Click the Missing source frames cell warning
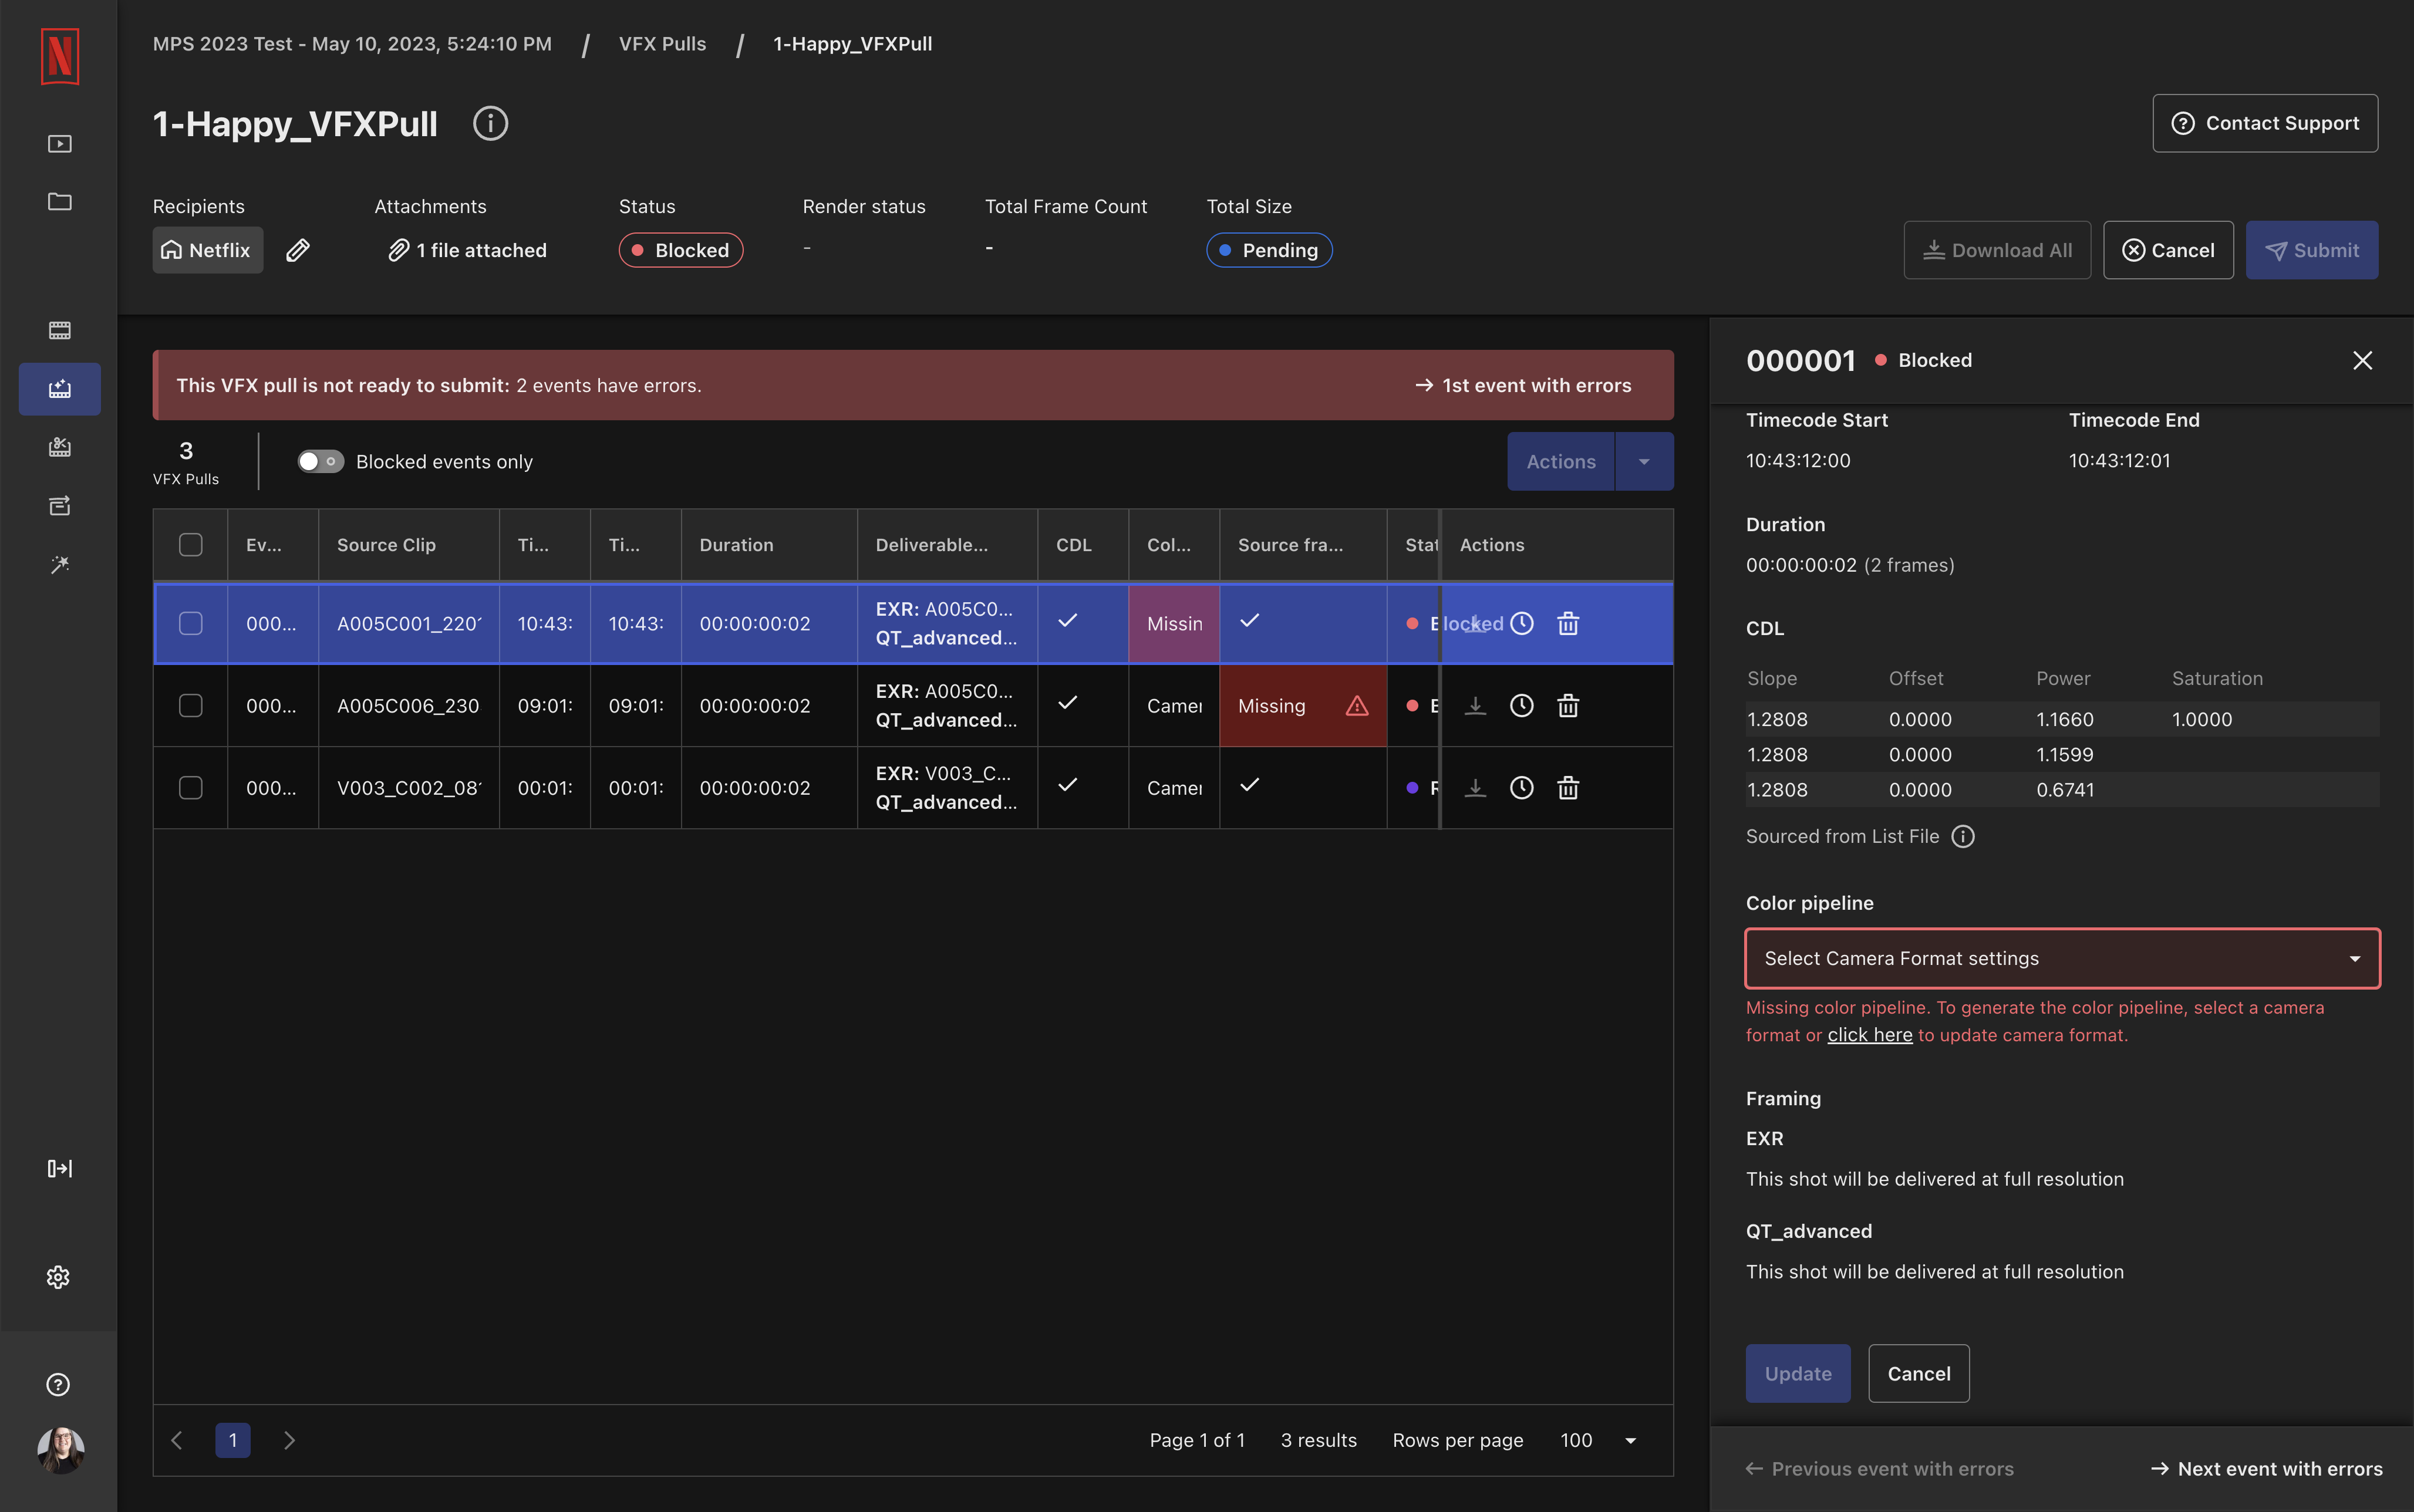 point(1356,706)
